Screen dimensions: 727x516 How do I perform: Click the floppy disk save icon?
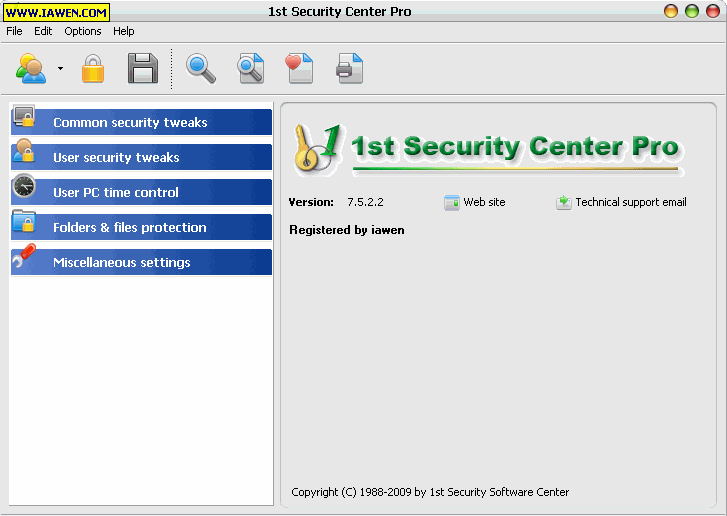(x=143, y=69)
